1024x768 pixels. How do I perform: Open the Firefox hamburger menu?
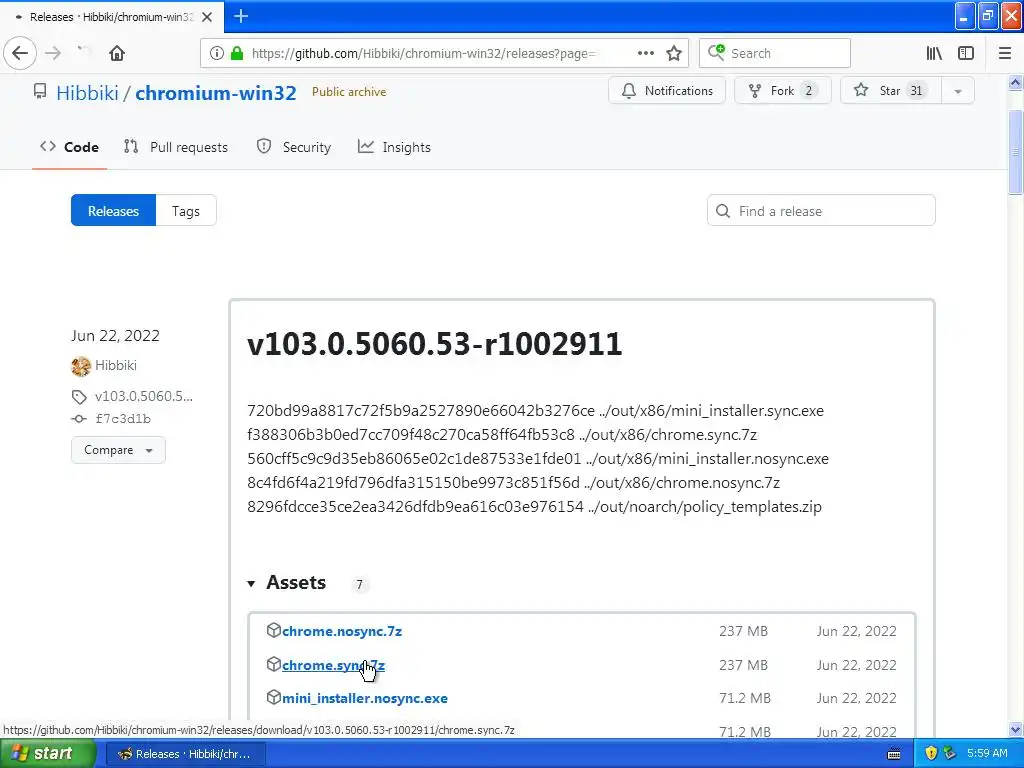[1005, 54]
